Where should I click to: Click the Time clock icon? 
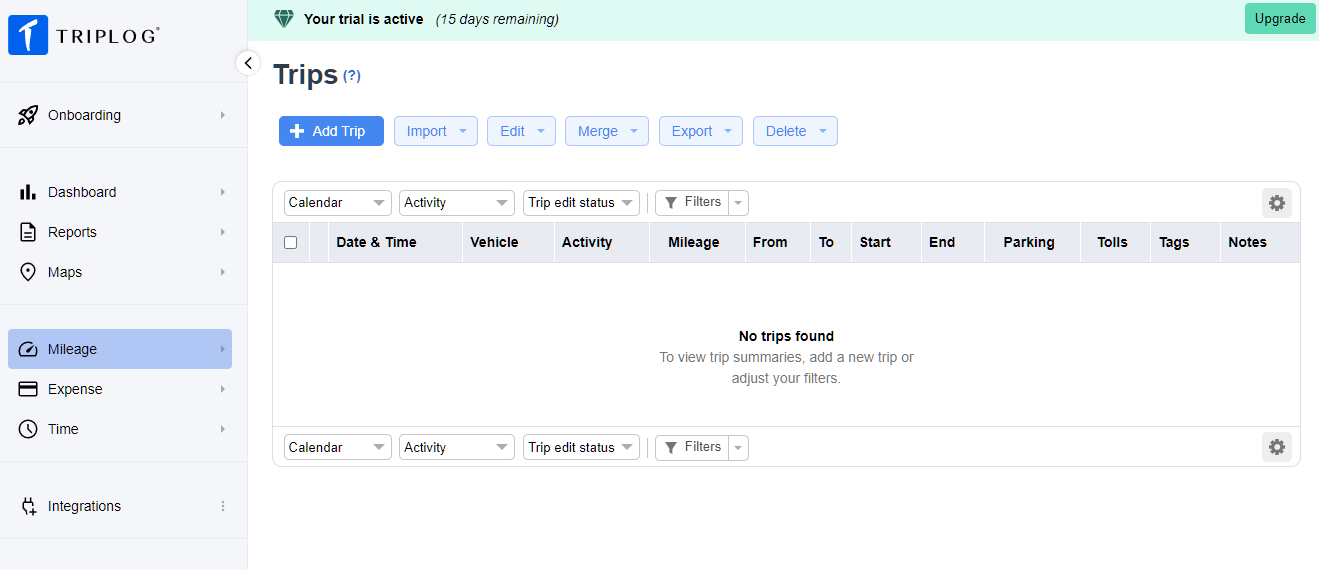click(28, 429)
